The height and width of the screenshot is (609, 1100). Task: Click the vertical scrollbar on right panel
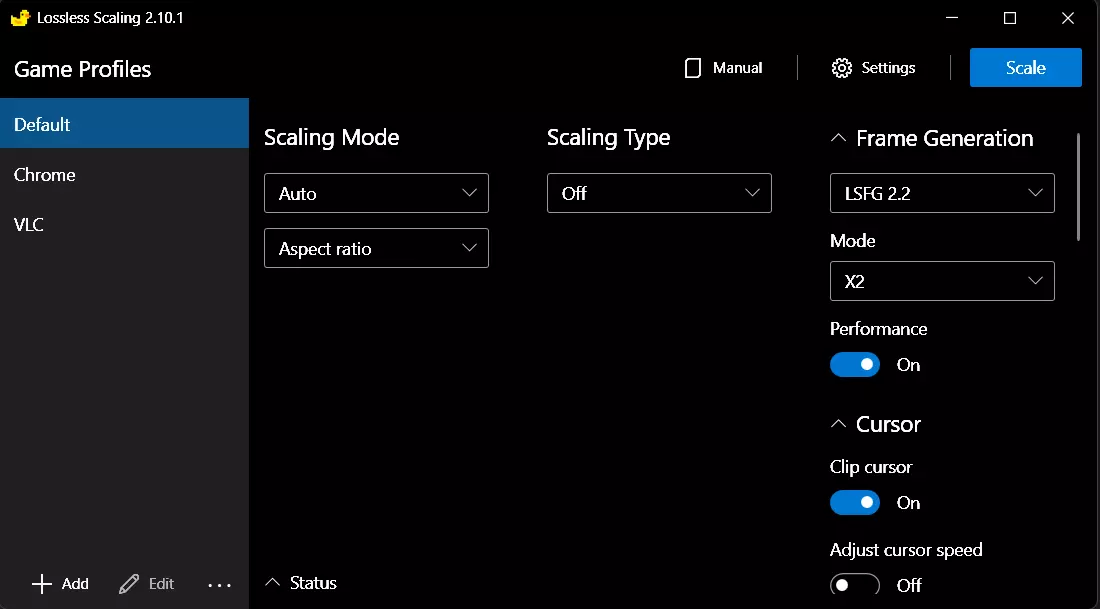point(1079,188)
